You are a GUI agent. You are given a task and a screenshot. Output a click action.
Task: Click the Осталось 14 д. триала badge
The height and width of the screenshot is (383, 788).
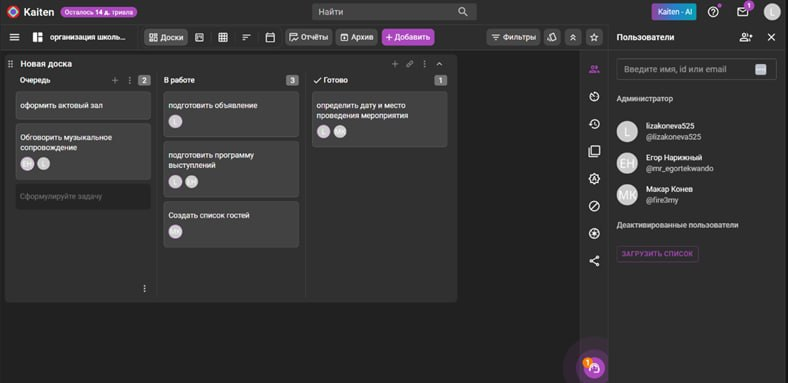pos(99,12)
